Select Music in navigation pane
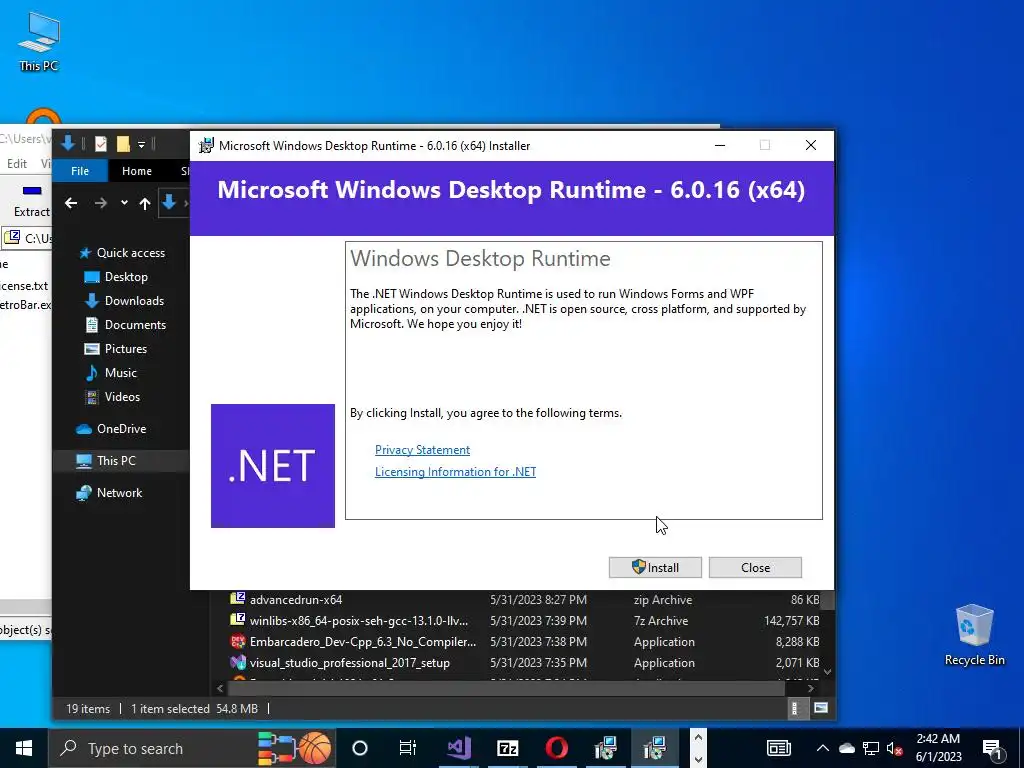The image size is (1024, 768). (x=120, y=373)
